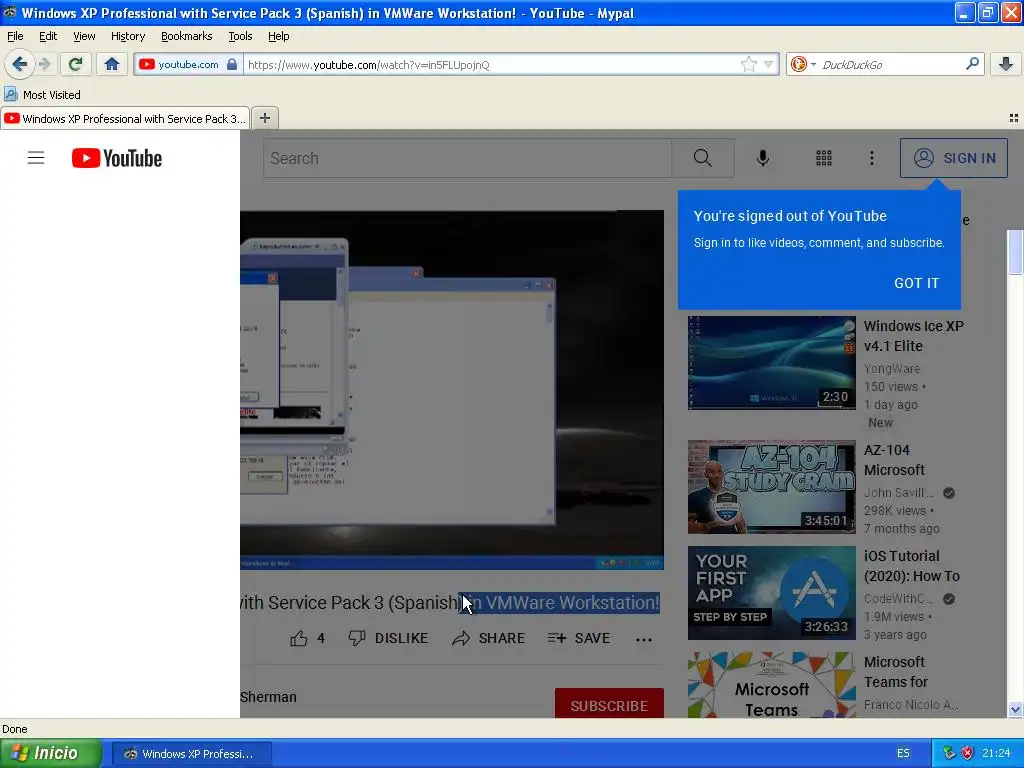1024x768 pixels.
Task: Click the ES language indicator
Action: 903,753
